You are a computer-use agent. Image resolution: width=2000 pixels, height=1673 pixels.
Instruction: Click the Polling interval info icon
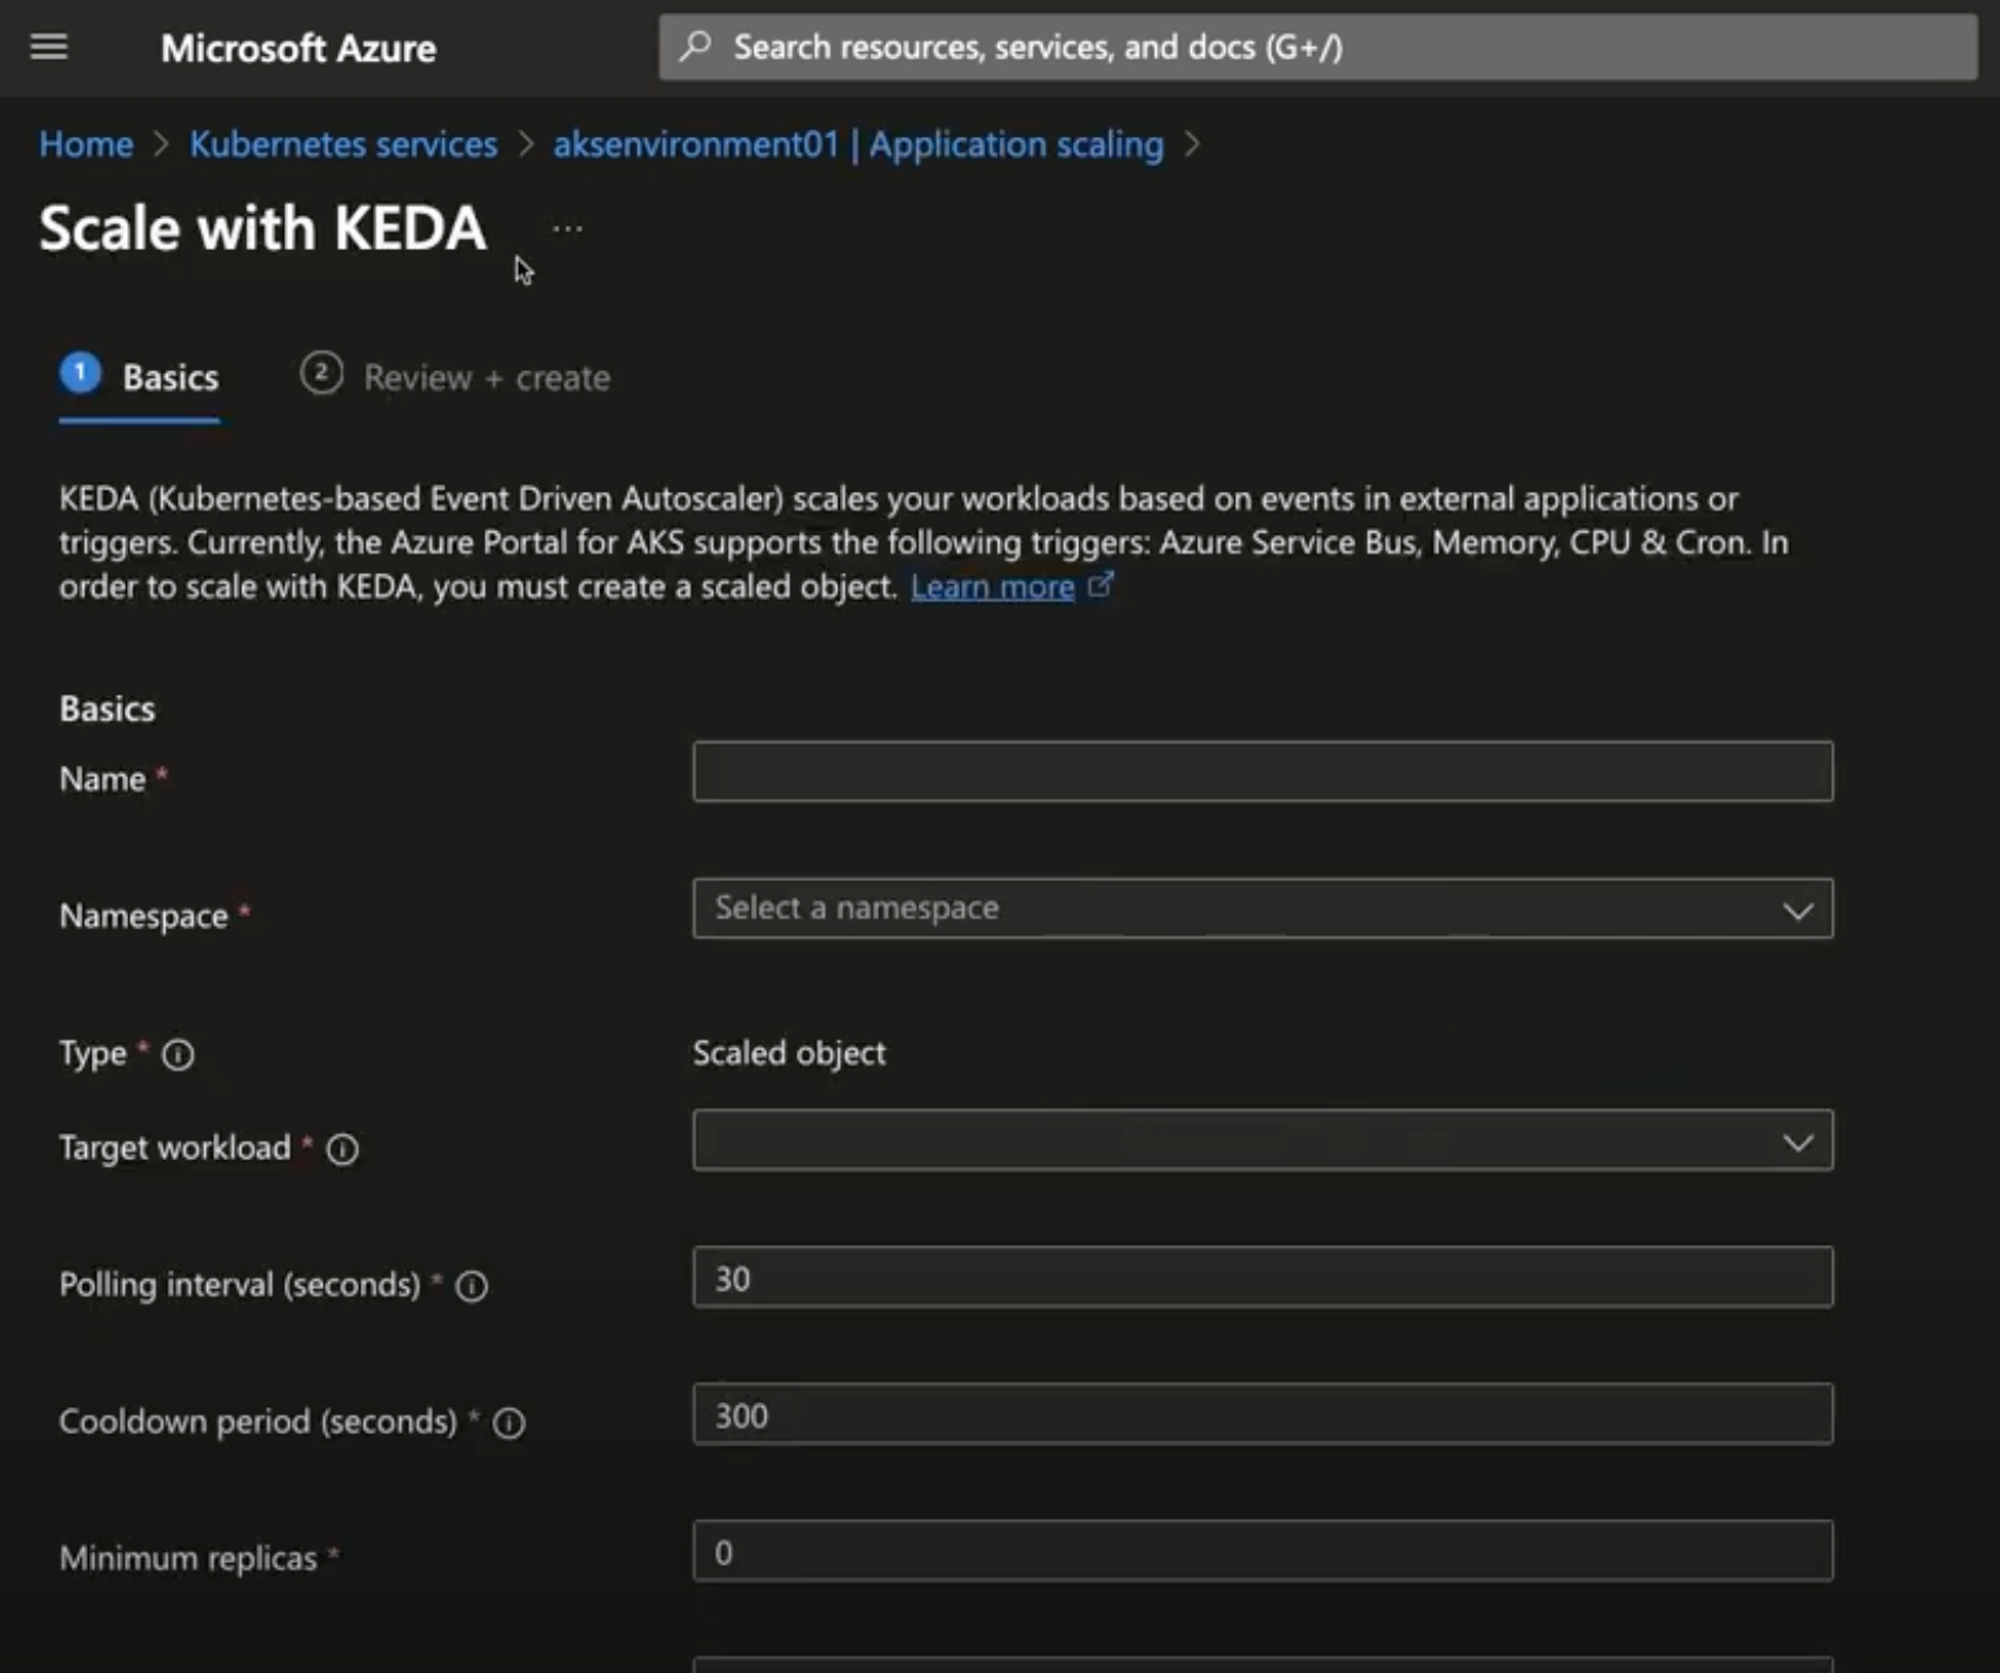472,1286
